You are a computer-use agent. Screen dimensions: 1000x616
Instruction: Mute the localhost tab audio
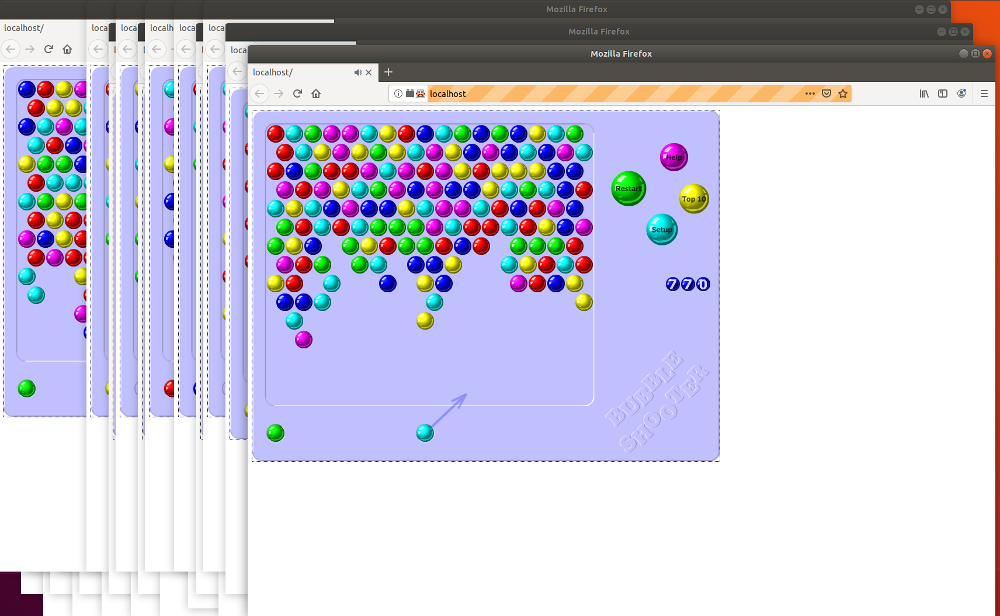[x=358, y=72]
